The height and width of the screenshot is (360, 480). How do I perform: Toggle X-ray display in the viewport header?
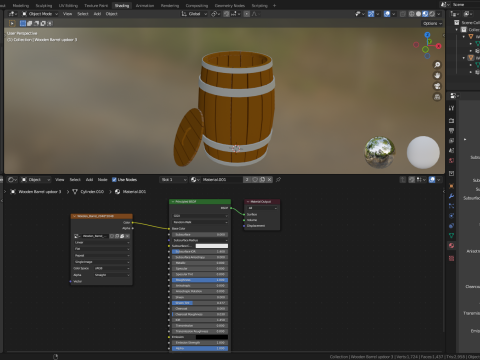click(x=403, y=14)
